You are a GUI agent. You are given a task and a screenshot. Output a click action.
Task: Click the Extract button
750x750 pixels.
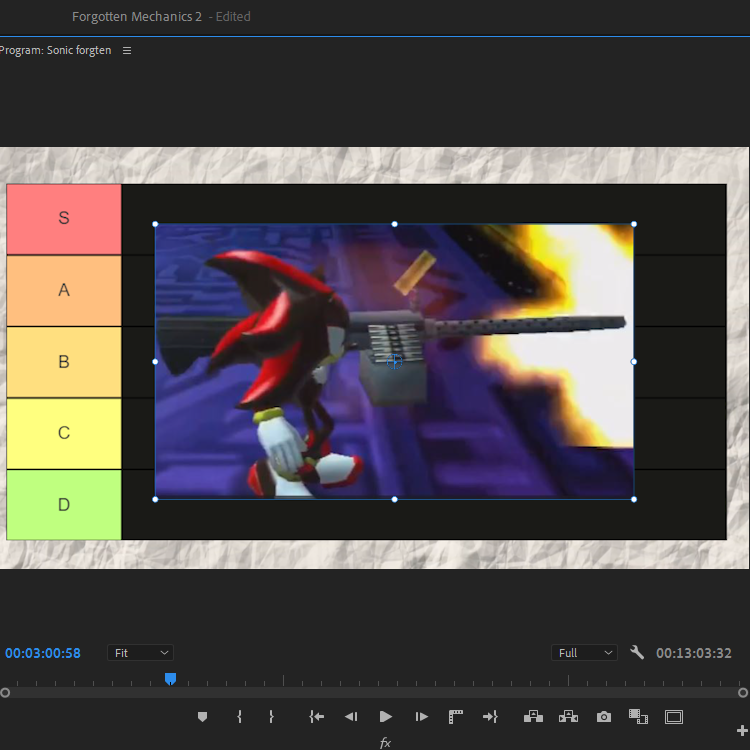568,717
